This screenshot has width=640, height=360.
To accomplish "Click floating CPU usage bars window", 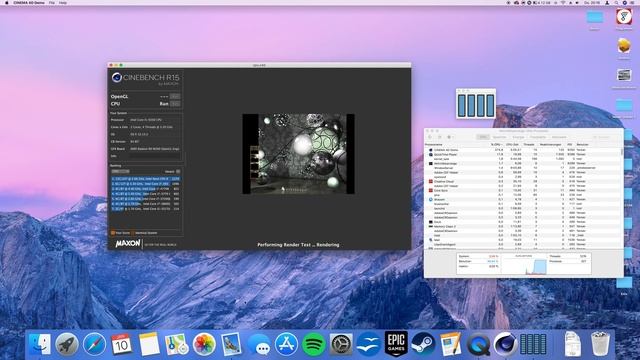I will pyautogui.click(x=476, y=105).
